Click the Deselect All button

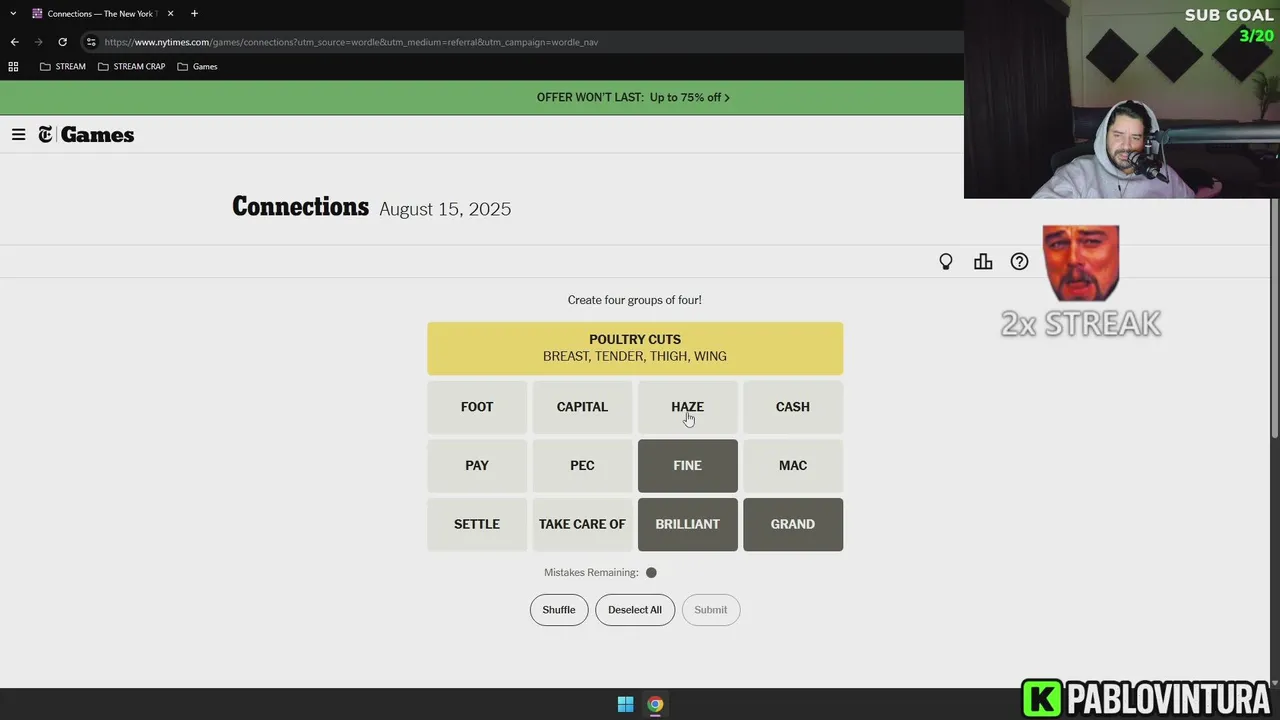(x=635, y=610)
